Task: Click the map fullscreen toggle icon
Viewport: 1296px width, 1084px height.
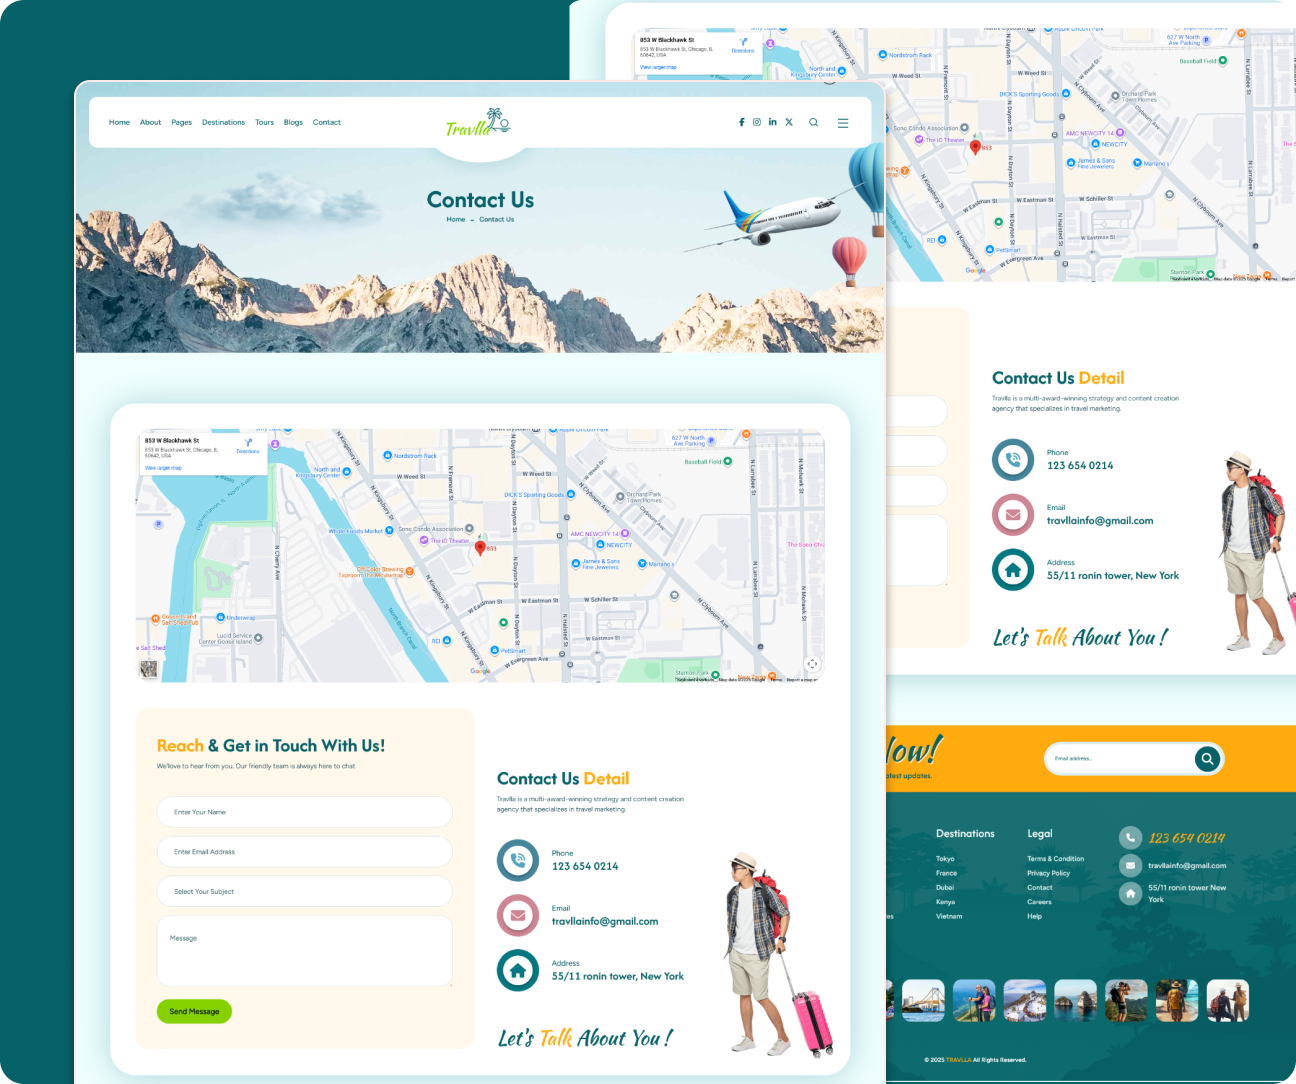Action: pos(812,664)
